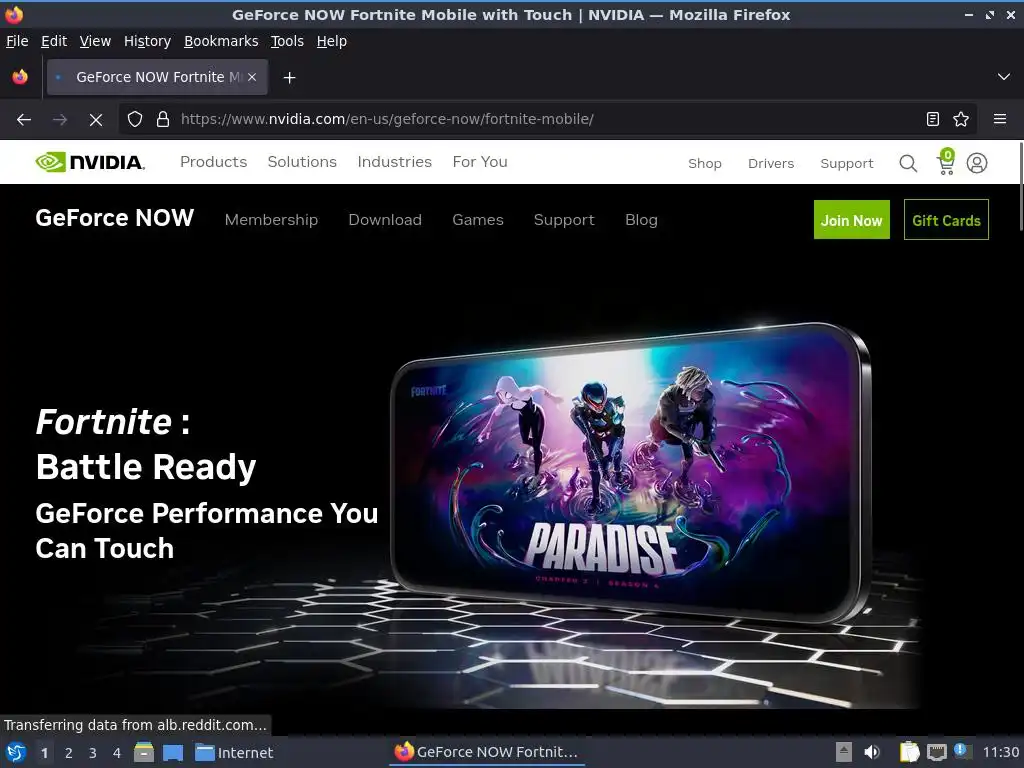Screen dimensions: 1024x768
Task: Switch to workspace 3
Action: point(93,753)
